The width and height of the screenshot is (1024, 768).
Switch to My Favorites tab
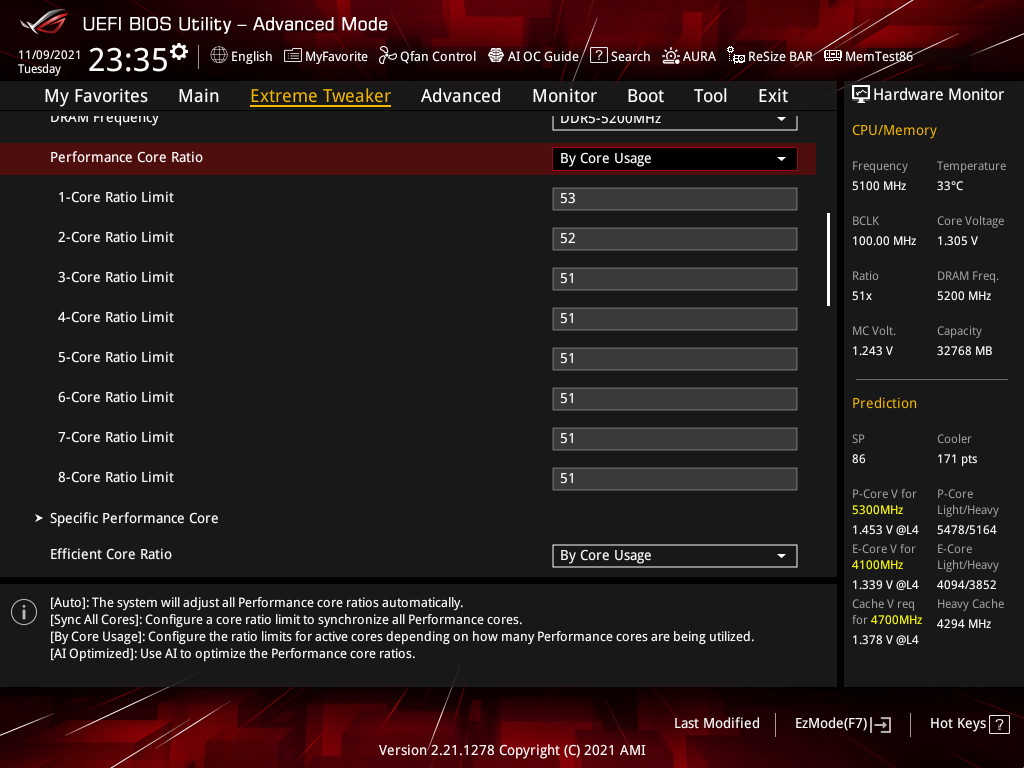(x=96, y=95)
